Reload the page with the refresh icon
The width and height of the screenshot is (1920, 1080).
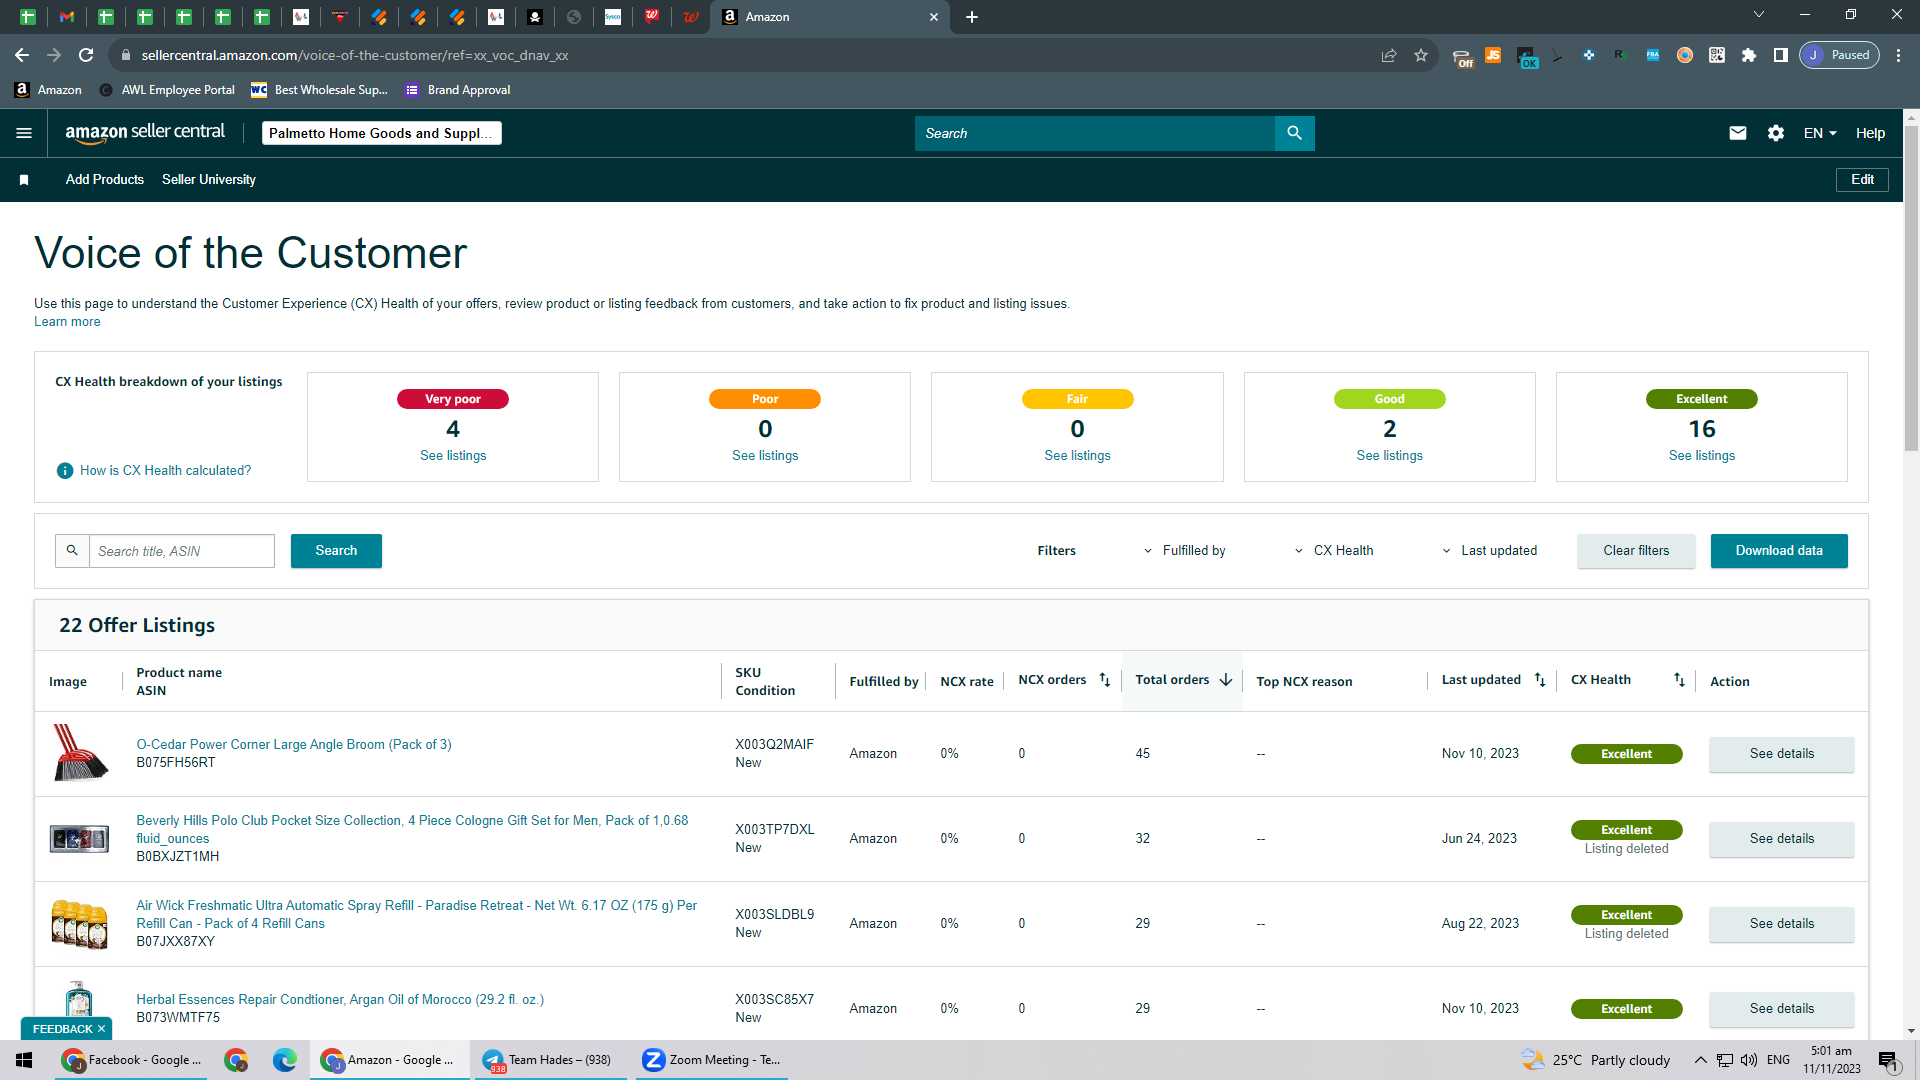click(86, 55)
